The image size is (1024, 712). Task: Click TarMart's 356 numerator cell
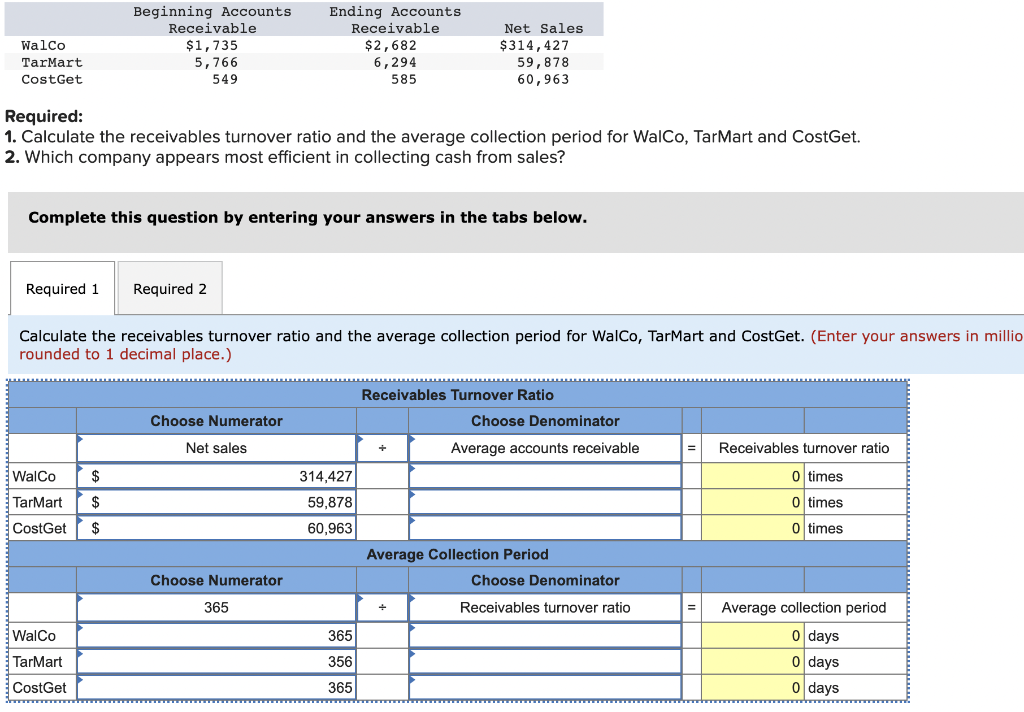[250, 661]
